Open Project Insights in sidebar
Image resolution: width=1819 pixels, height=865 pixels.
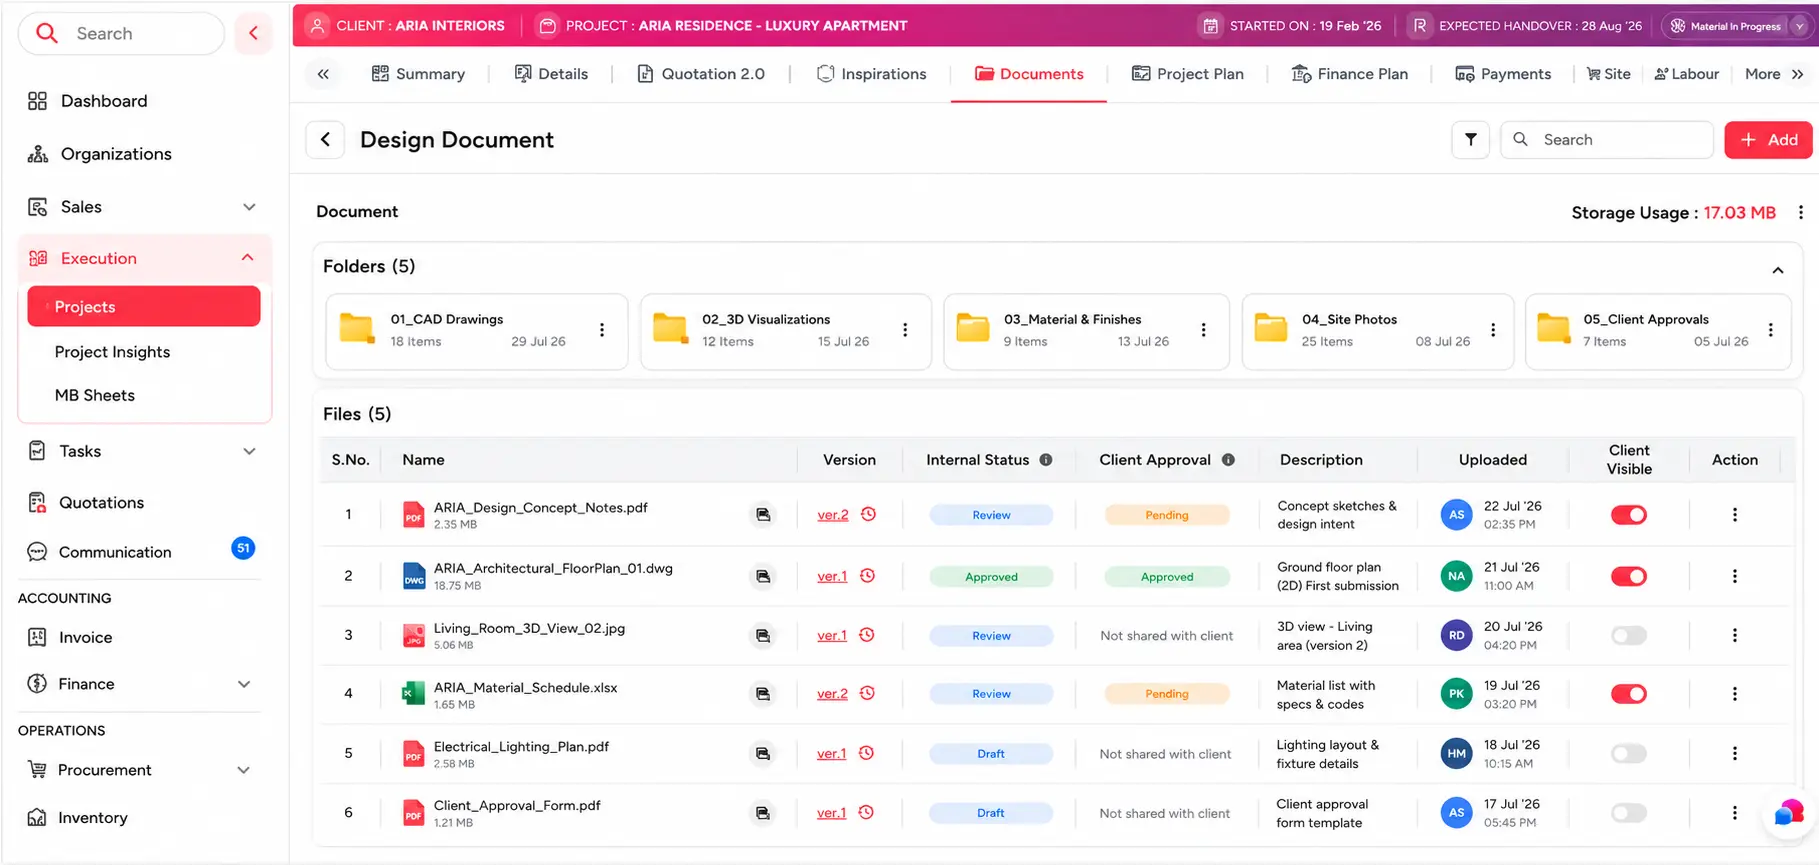point(112,352)
